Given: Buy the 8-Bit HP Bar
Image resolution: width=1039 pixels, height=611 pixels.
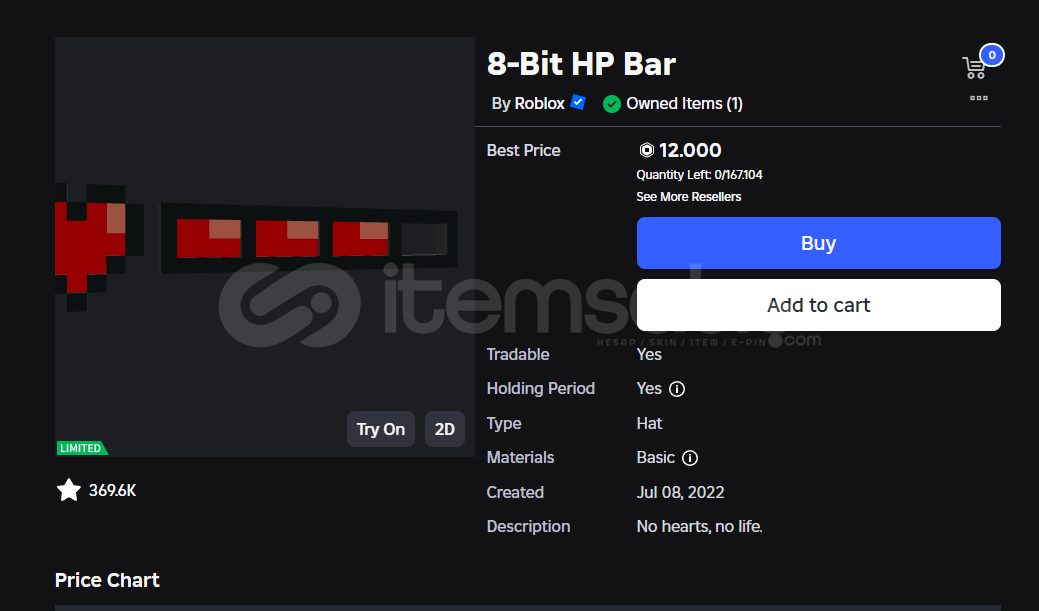Looking at the screenshot, I should click(818, 243).
